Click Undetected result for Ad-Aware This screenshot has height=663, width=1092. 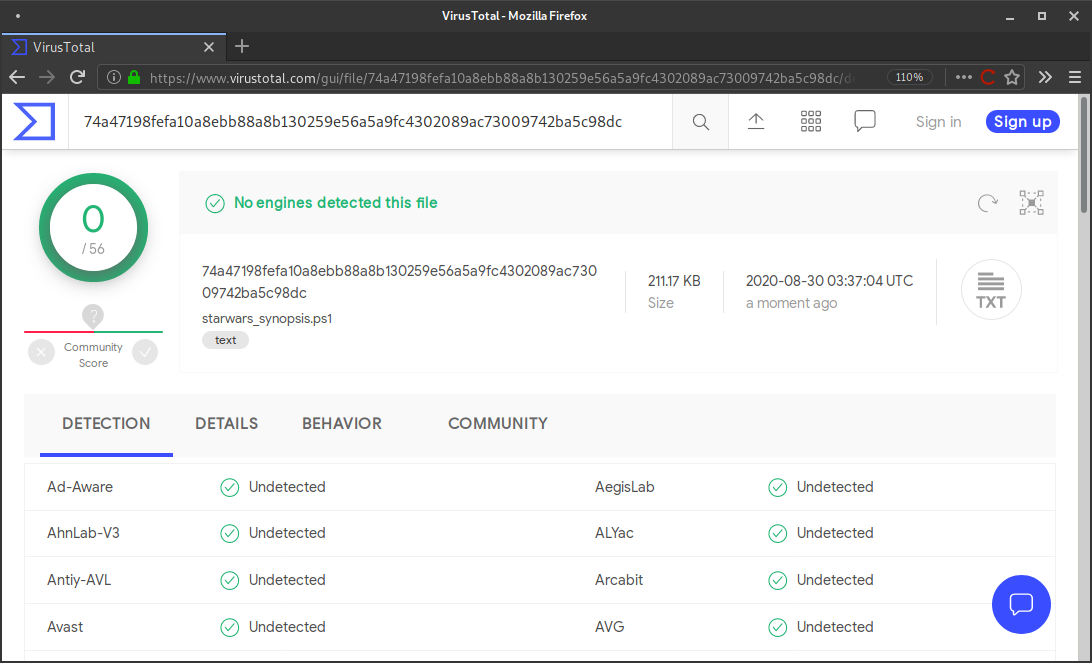287,487
